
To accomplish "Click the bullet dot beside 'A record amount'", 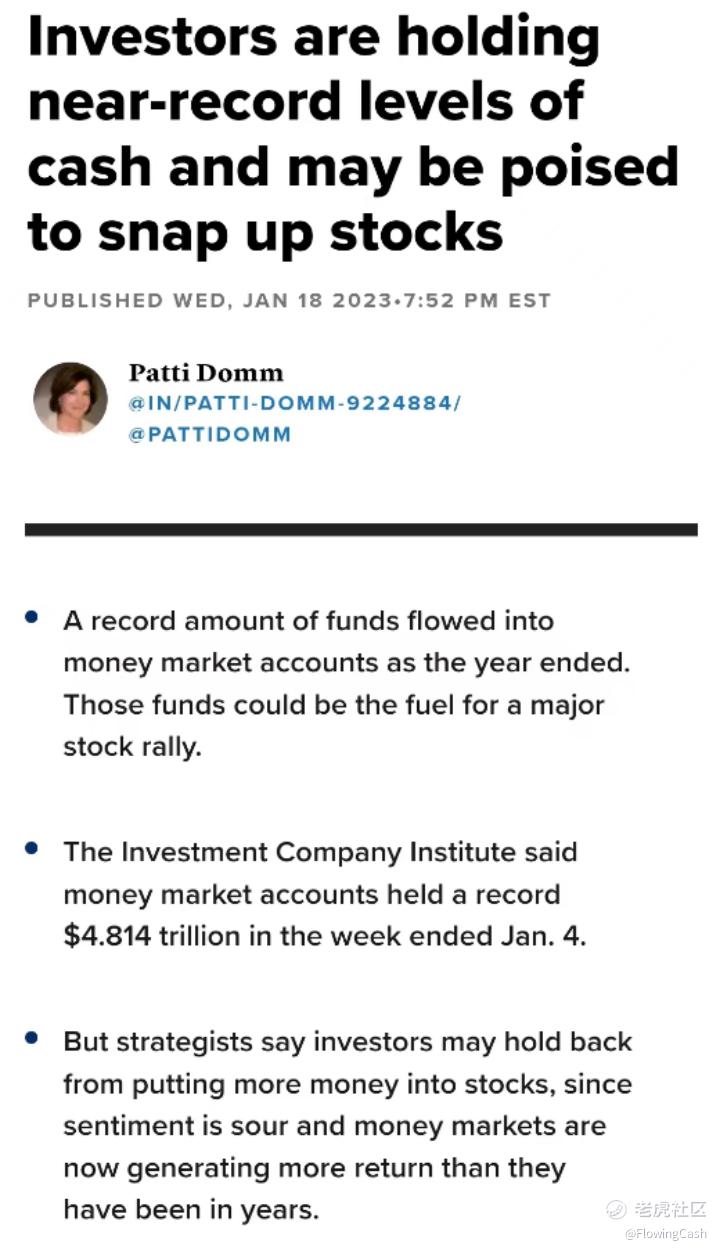I will [x=32, y=619].
